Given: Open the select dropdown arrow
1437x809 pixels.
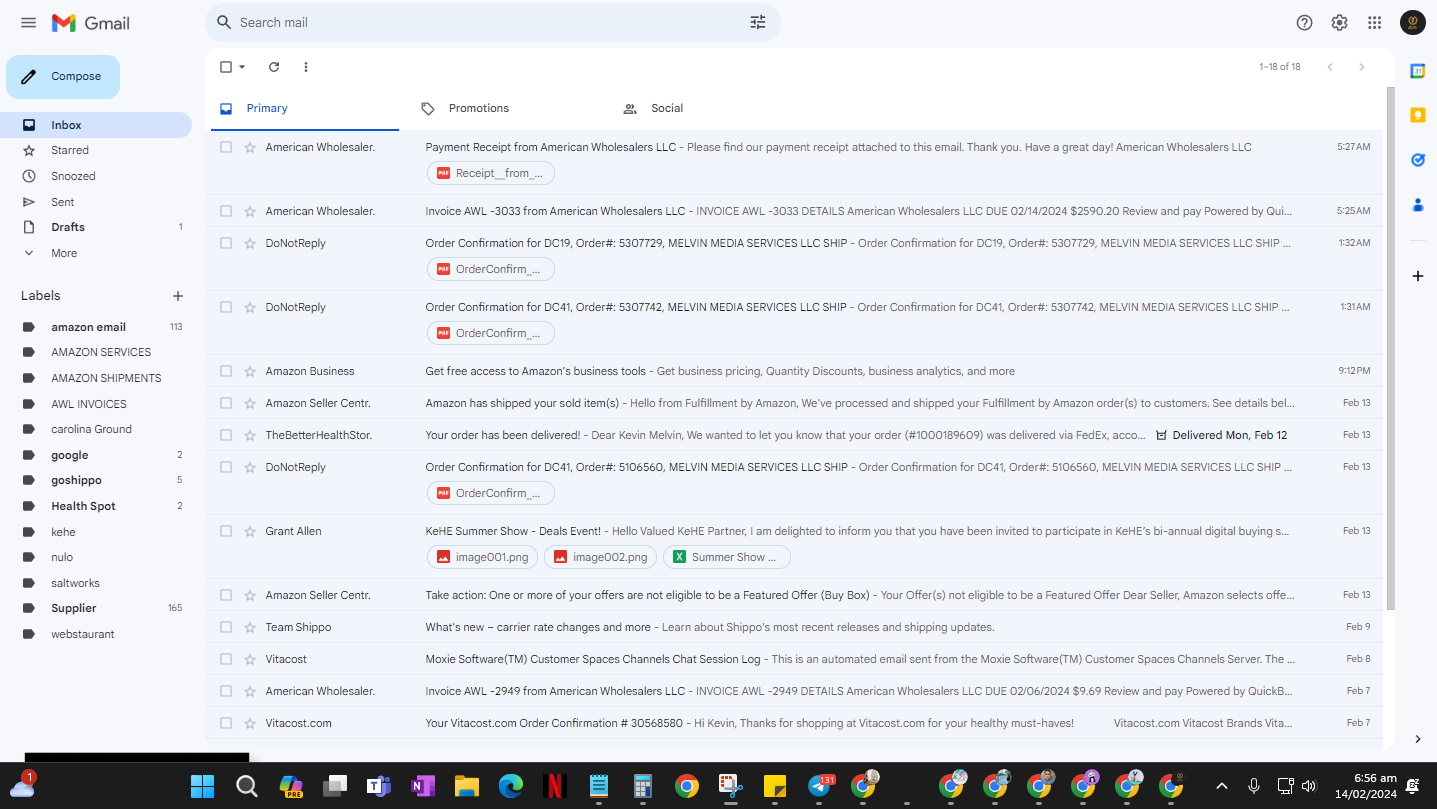Looking at the screenshot, I should [x=242, y=67].
